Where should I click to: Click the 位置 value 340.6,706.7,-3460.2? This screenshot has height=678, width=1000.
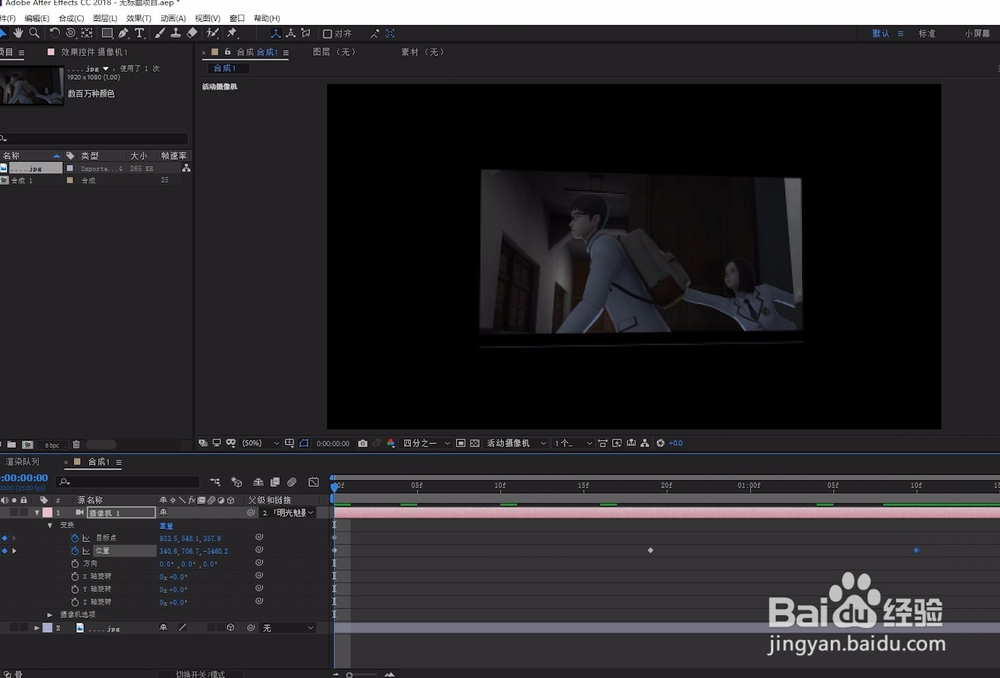click(194, 551)
